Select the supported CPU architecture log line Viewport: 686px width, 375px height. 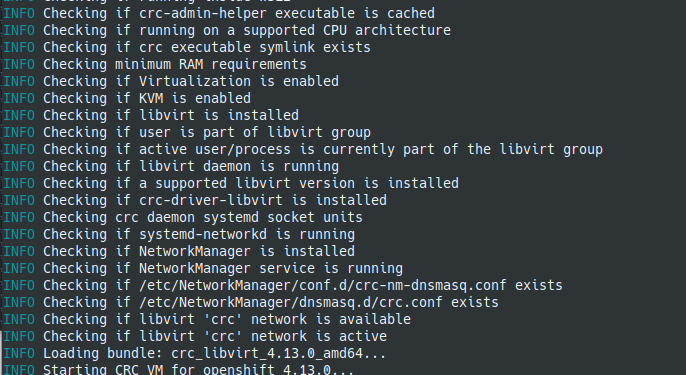tap(227, 31)
